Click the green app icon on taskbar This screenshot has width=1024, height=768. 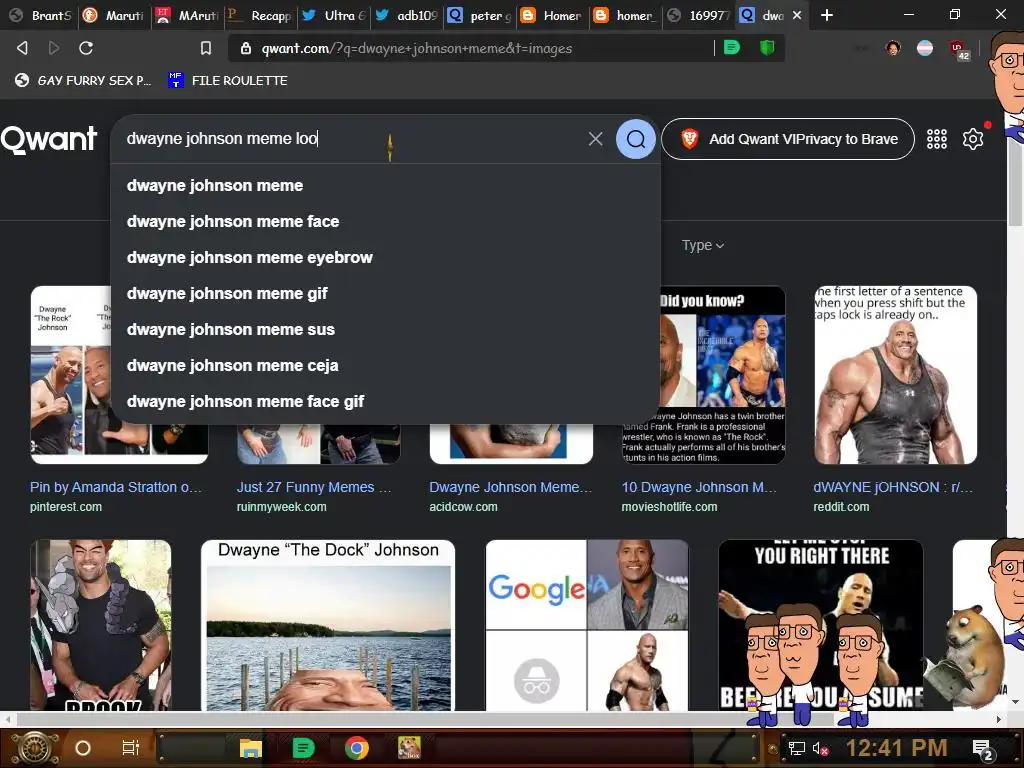303,748
